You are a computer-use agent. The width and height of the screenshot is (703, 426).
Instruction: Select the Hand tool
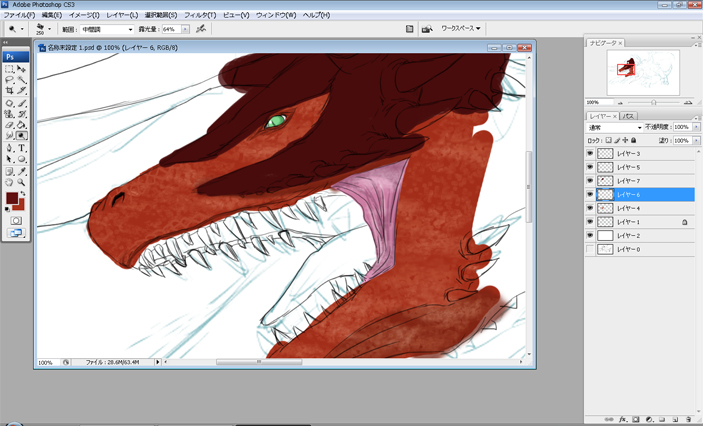click(9, 182)
